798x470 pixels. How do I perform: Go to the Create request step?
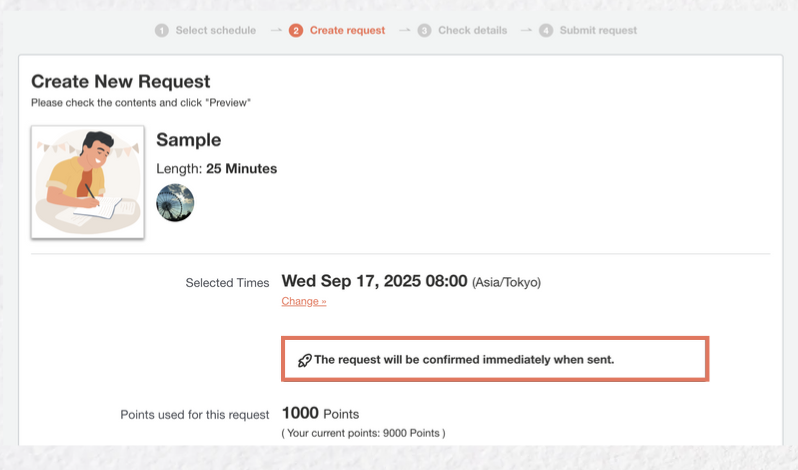coord(348,31)
